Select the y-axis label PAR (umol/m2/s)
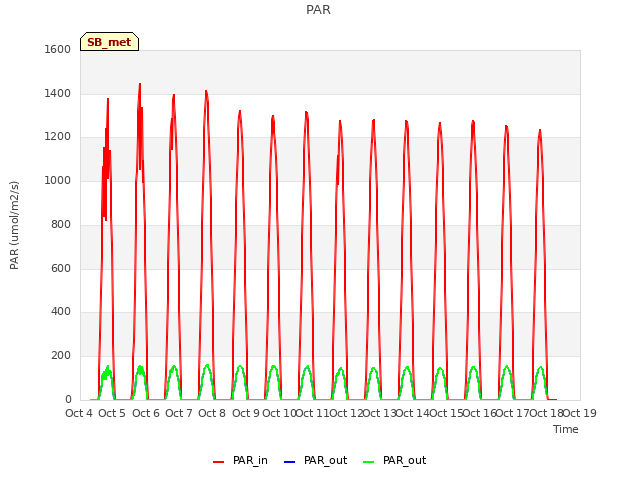This screenshot has height=480, width=640. (14, 225)
